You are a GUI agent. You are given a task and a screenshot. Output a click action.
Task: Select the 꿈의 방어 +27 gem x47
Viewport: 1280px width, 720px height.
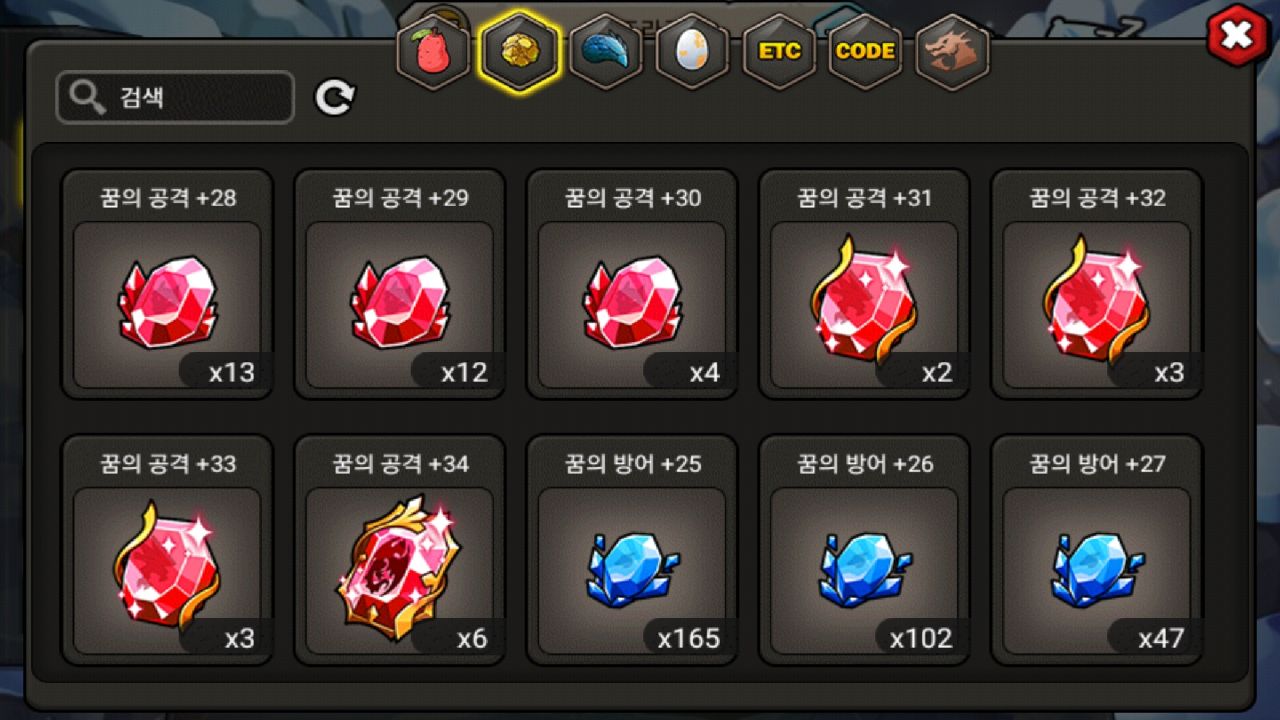[1096, 550]
